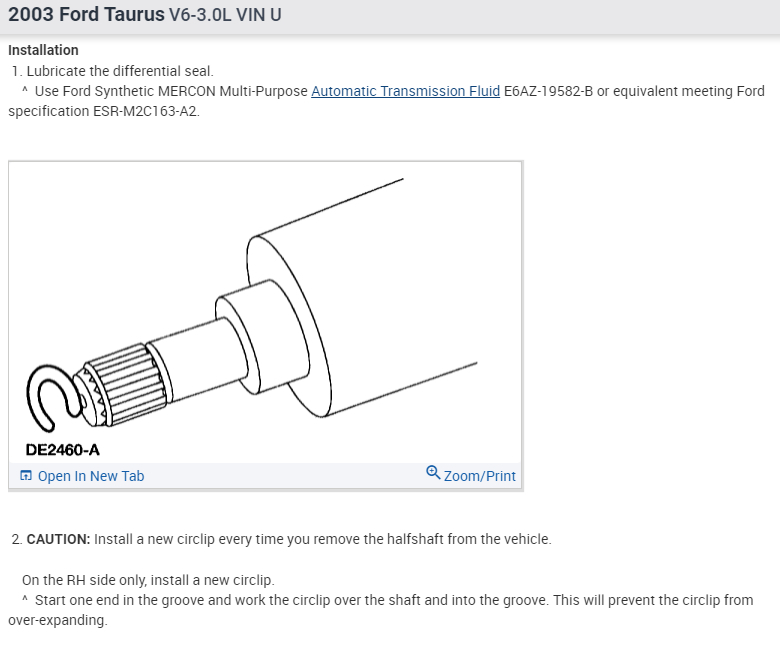
Task: Click the DE2460-A figure label
Action: click(x=63, y=450)
